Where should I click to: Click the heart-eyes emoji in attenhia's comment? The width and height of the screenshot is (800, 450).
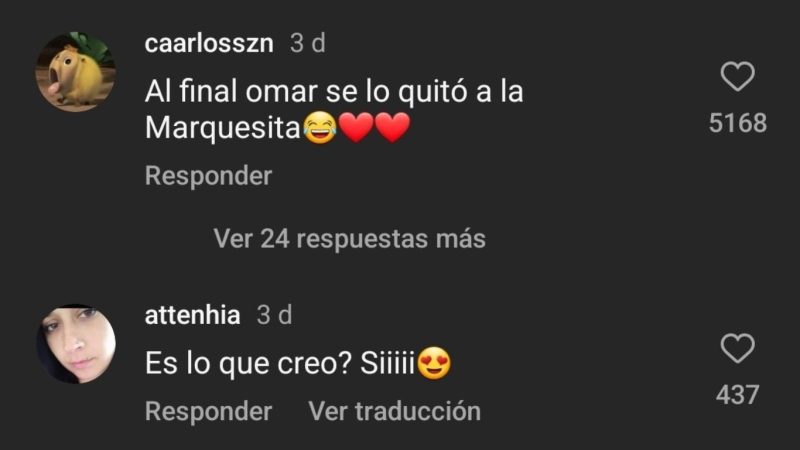(x=434, y=364)
